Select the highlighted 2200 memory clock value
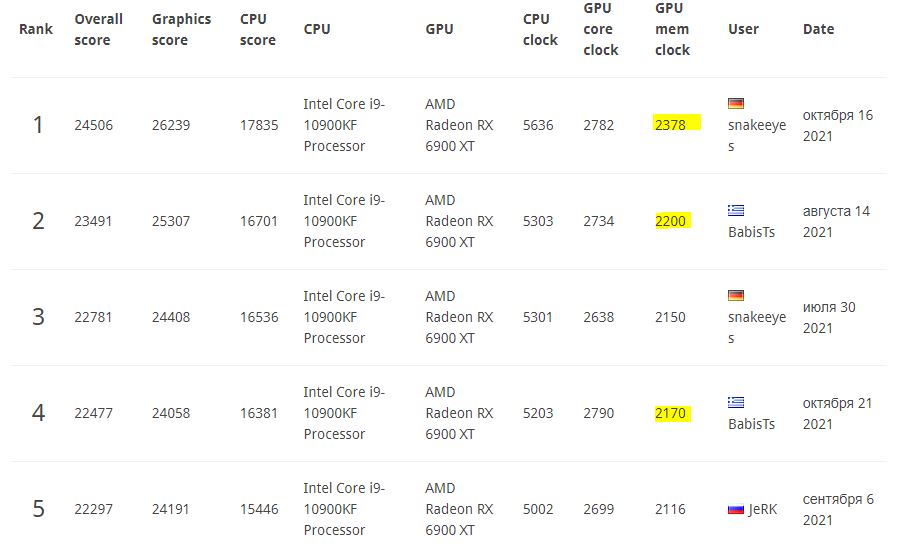This screenshot has height=551, width=903. [671, 221]
